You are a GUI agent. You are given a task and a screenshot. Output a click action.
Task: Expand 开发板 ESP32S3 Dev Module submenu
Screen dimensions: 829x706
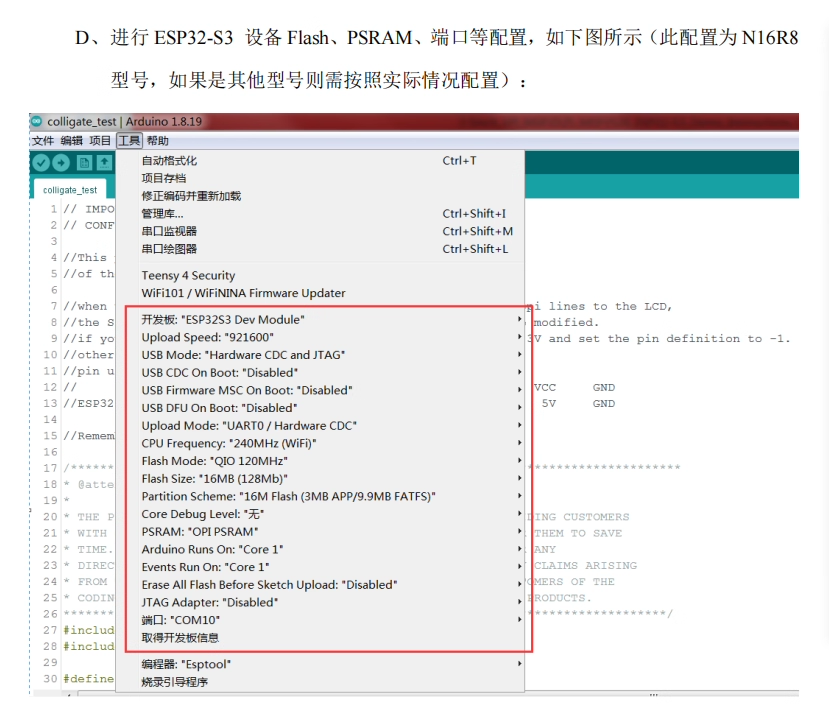(x=320, y=319)
